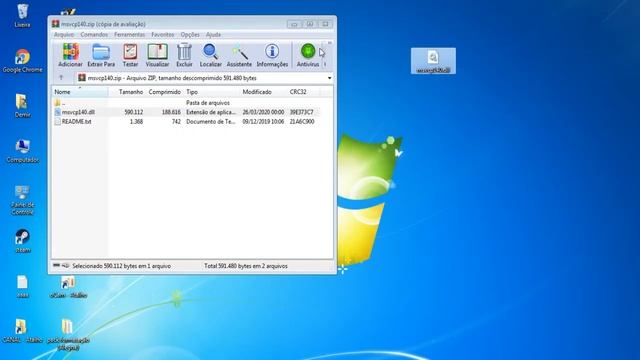Click the 21A6C900 CRC value
This screenshot has width=640, height=360.
pyautogui.click(x=302, y=122)
